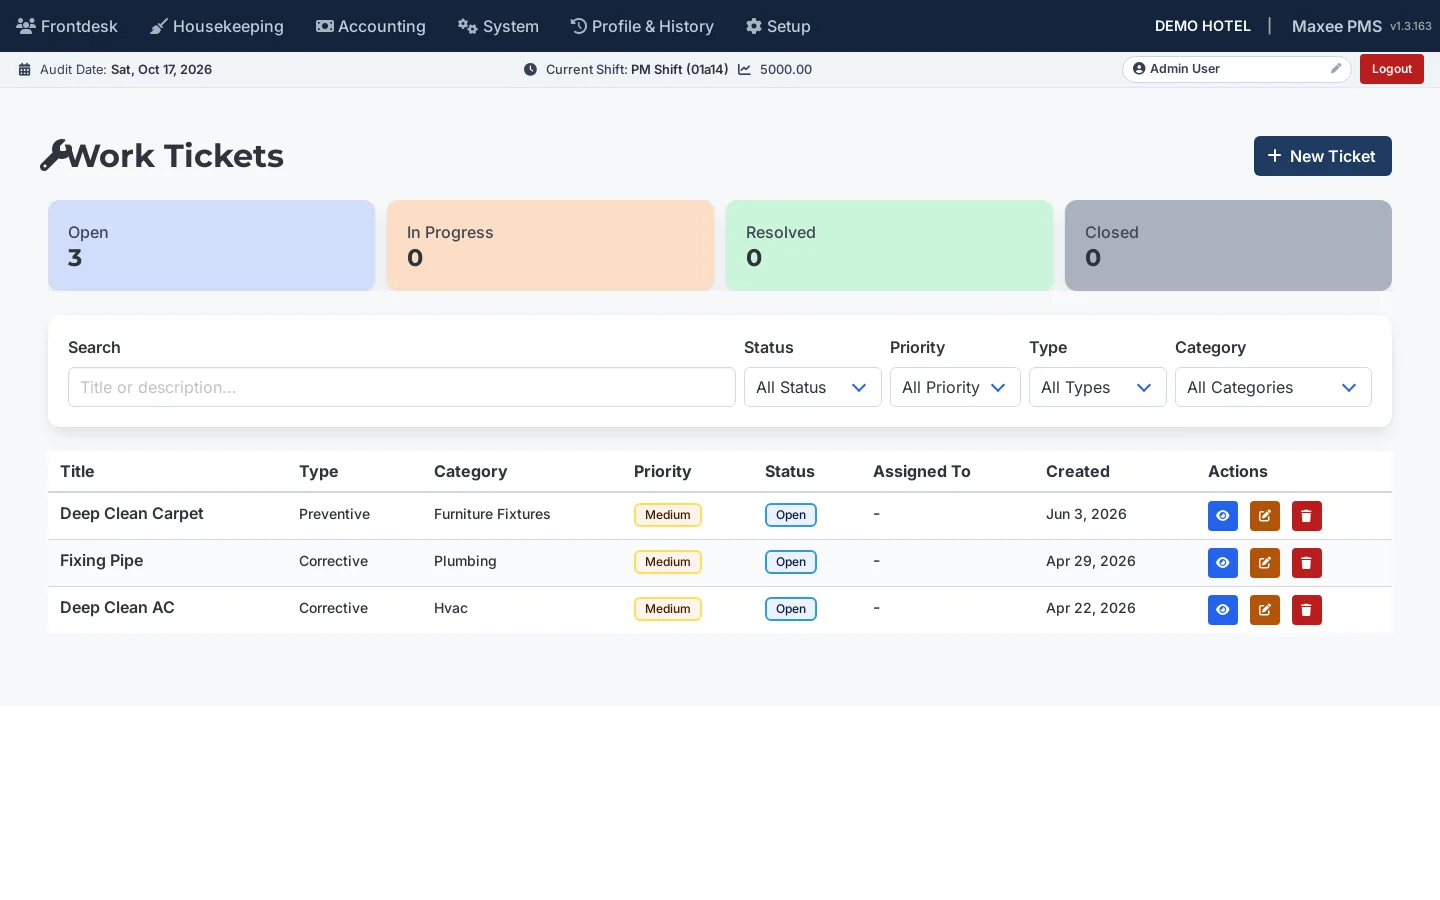This screenshot has width=1440, height=900.
Task: Click the calendar icon by Audit Date
Action: pos(25,70)
